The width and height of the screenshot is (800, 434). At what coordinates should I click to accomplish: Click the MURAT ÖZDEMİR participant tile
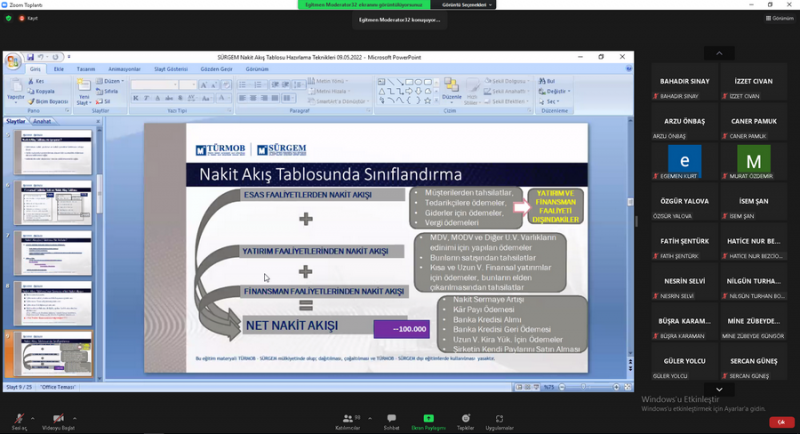(753, 160)
